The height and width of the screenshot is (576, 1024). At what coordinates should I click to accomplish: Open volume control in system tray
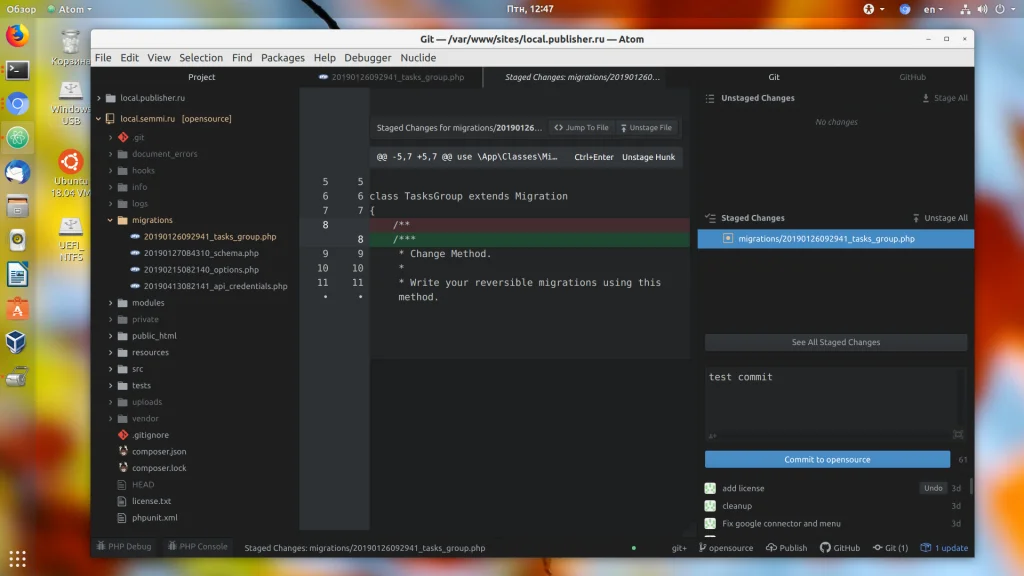982,9
